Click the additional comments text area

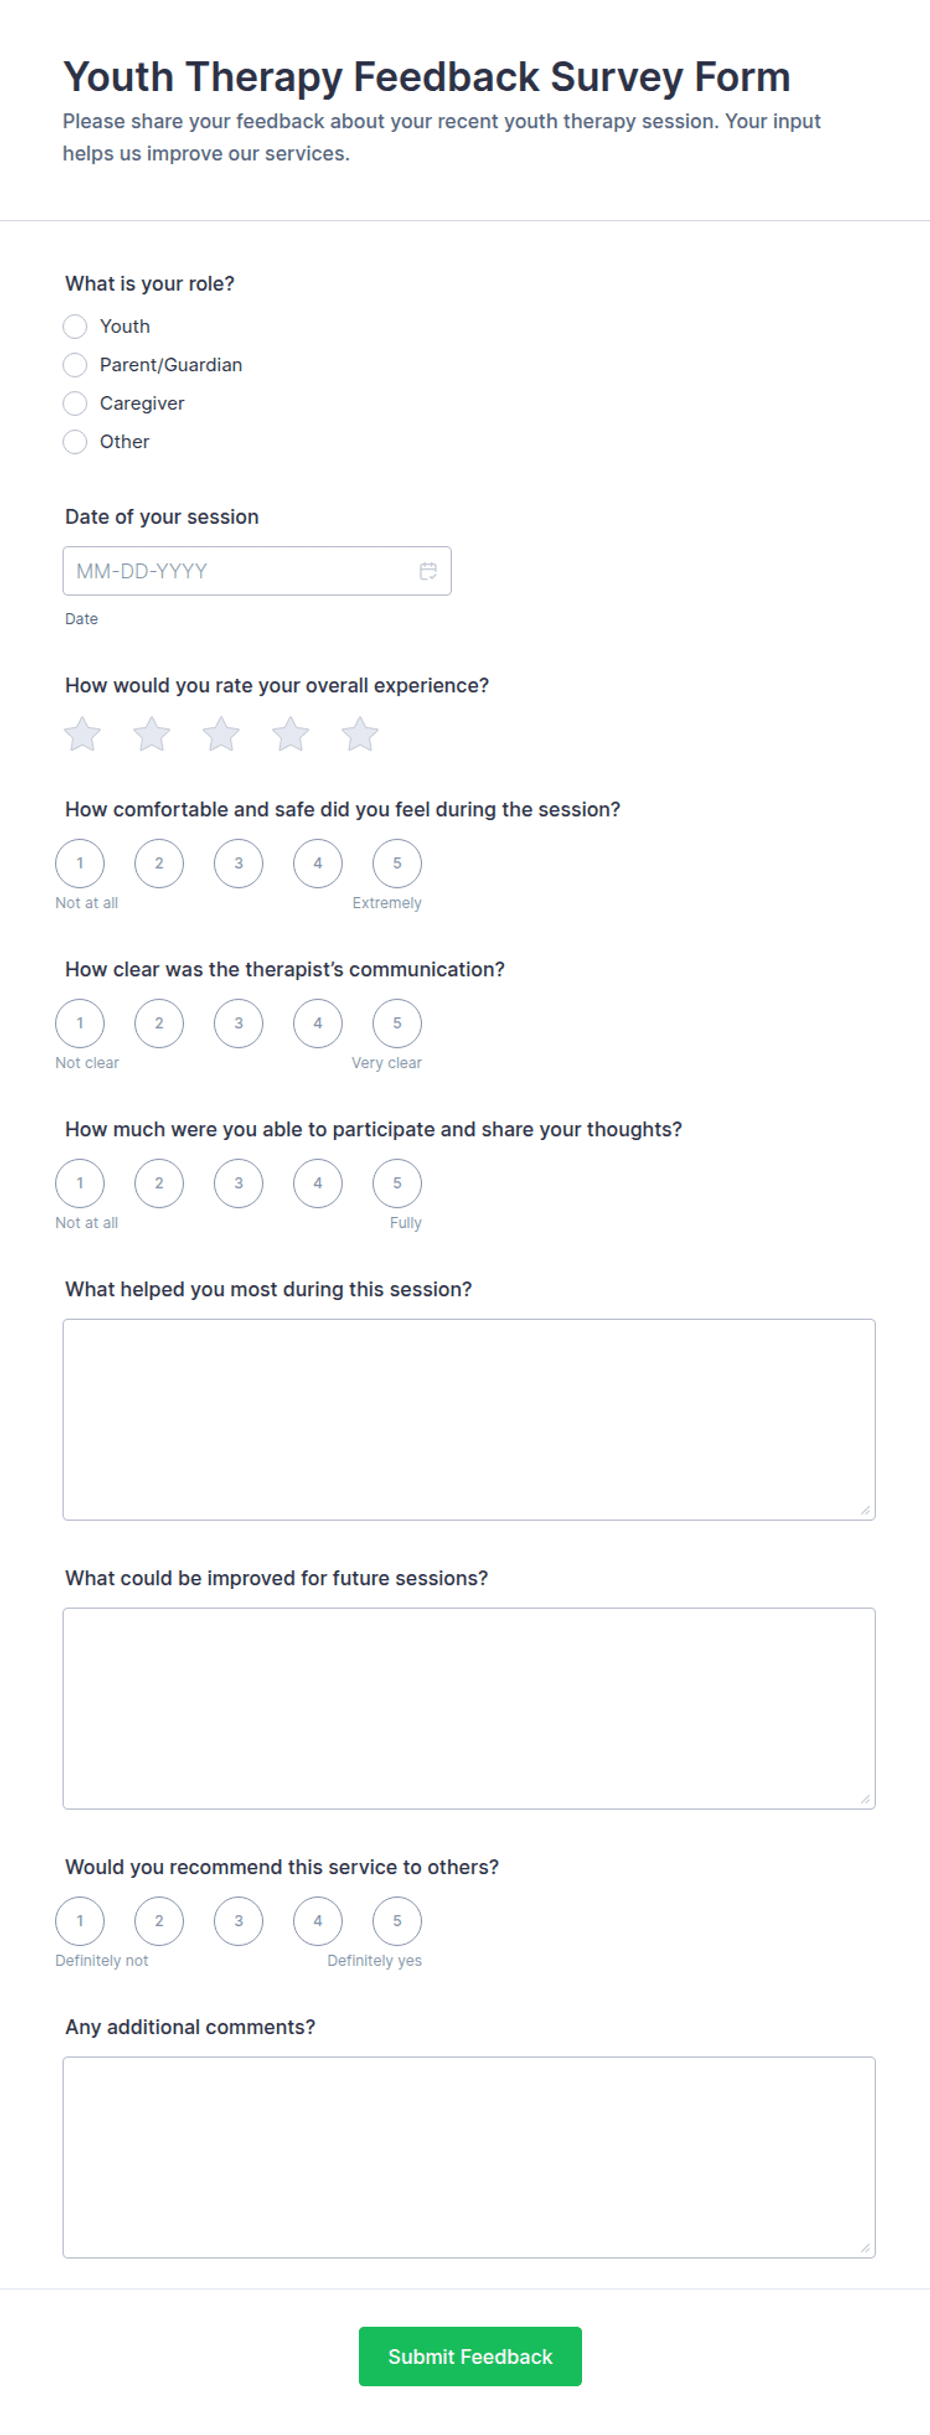(469, 2158)
